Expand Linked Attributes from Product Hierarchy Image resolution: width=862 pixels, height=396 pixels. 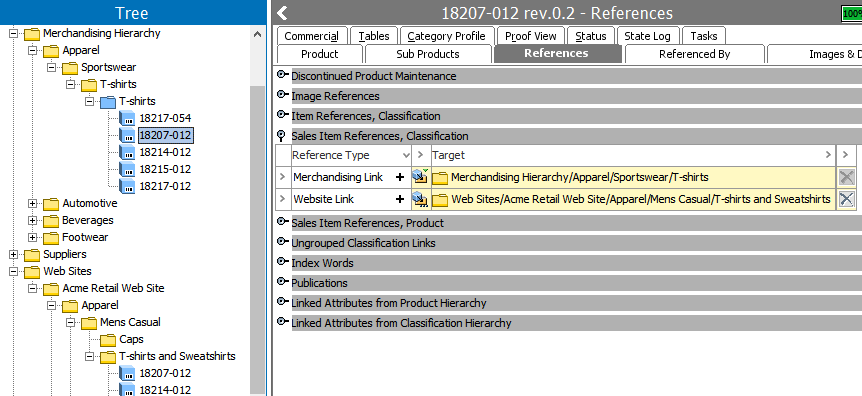coord(283,302)
